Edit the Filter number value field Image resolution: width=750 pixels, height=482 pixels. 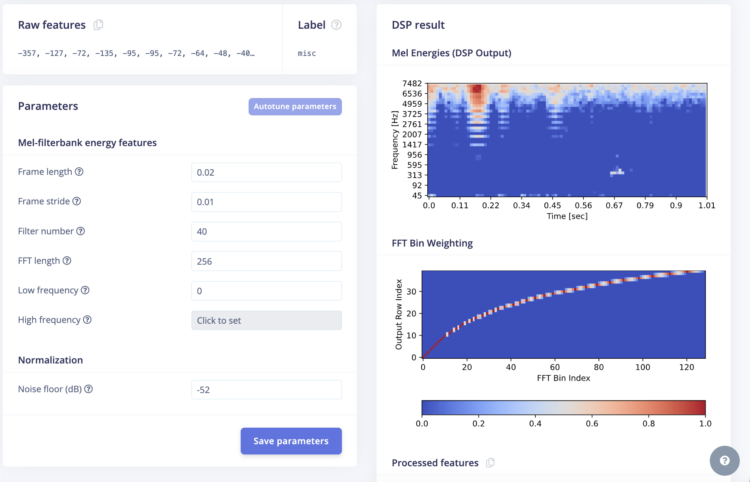[x=266, y=232]
